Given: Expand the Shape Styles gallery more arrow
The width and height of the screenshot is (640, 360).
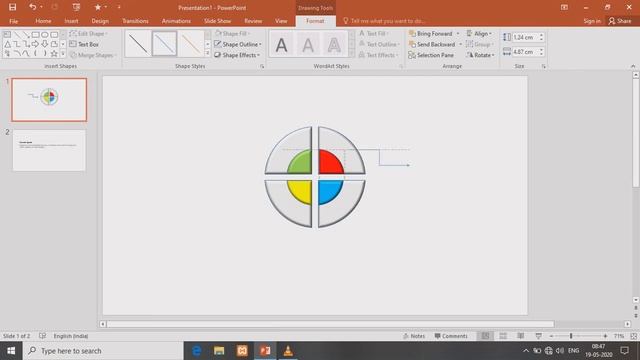Looking at the screenshot, I should [x=208, y=53].
